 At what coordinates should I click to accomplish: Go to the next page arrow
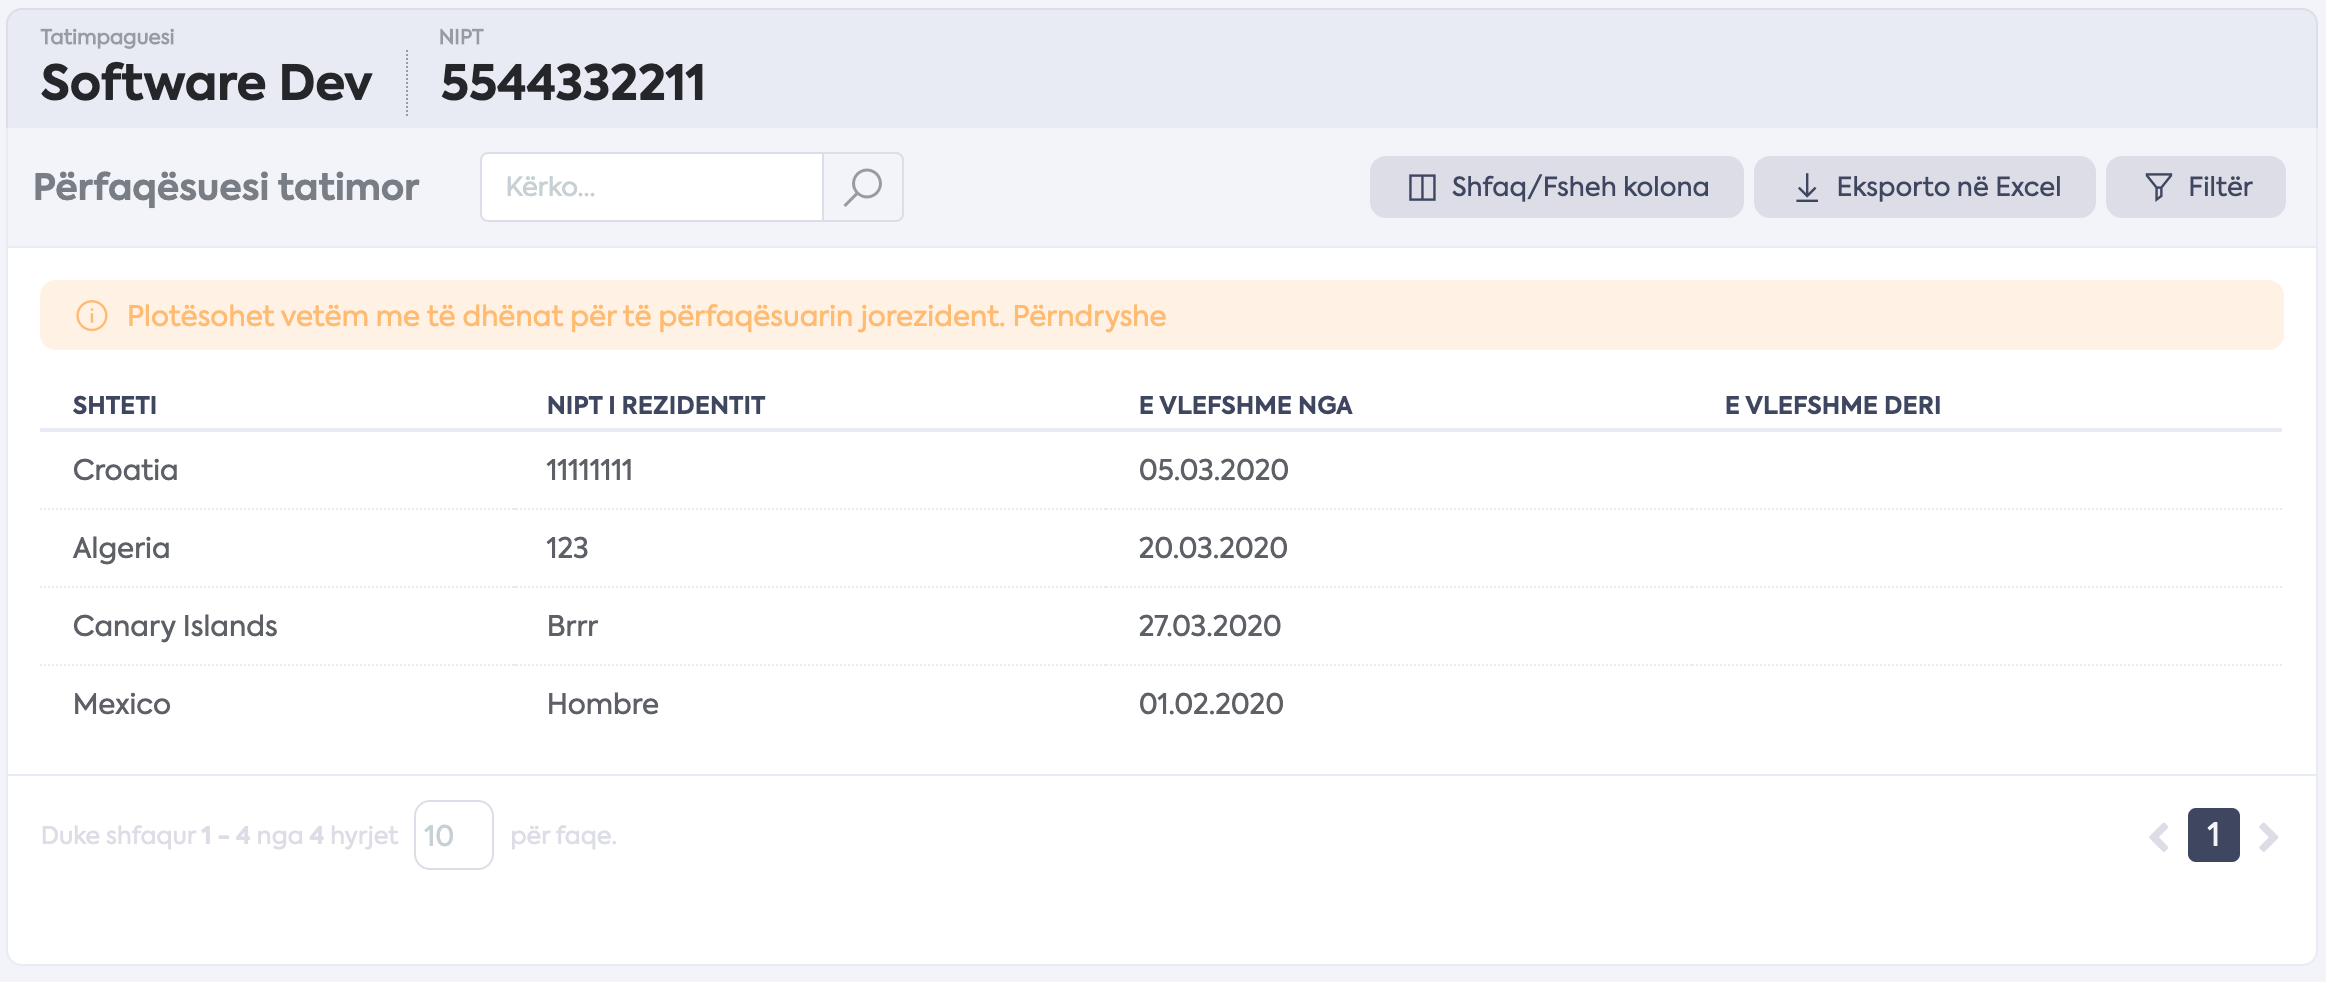[x=2268, y=836]
